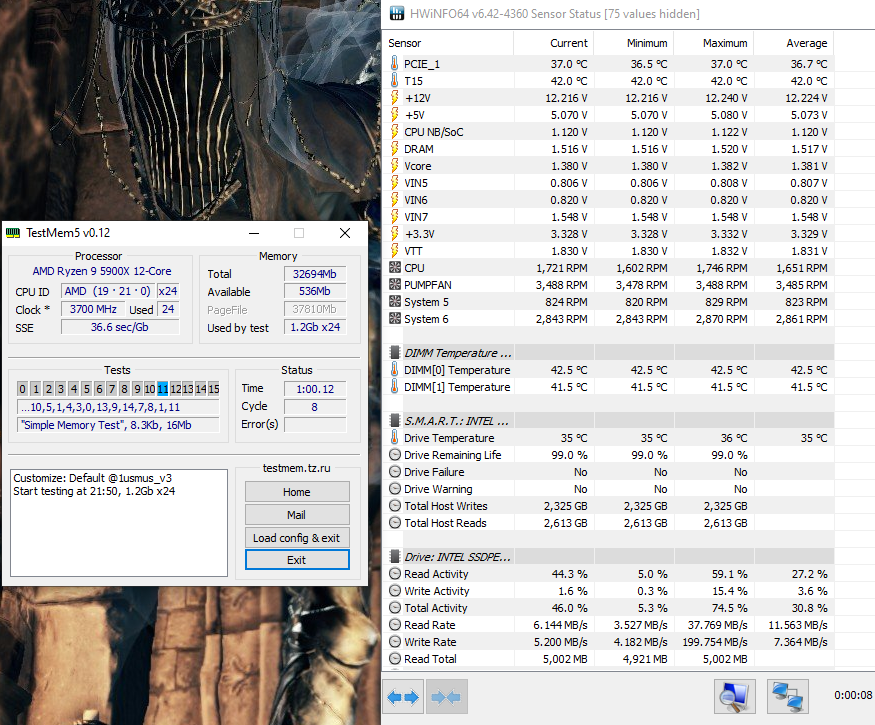This screenshot has width=875, height=725.
Task: Select the Total Host Writes row label
Action: [445, 506]
